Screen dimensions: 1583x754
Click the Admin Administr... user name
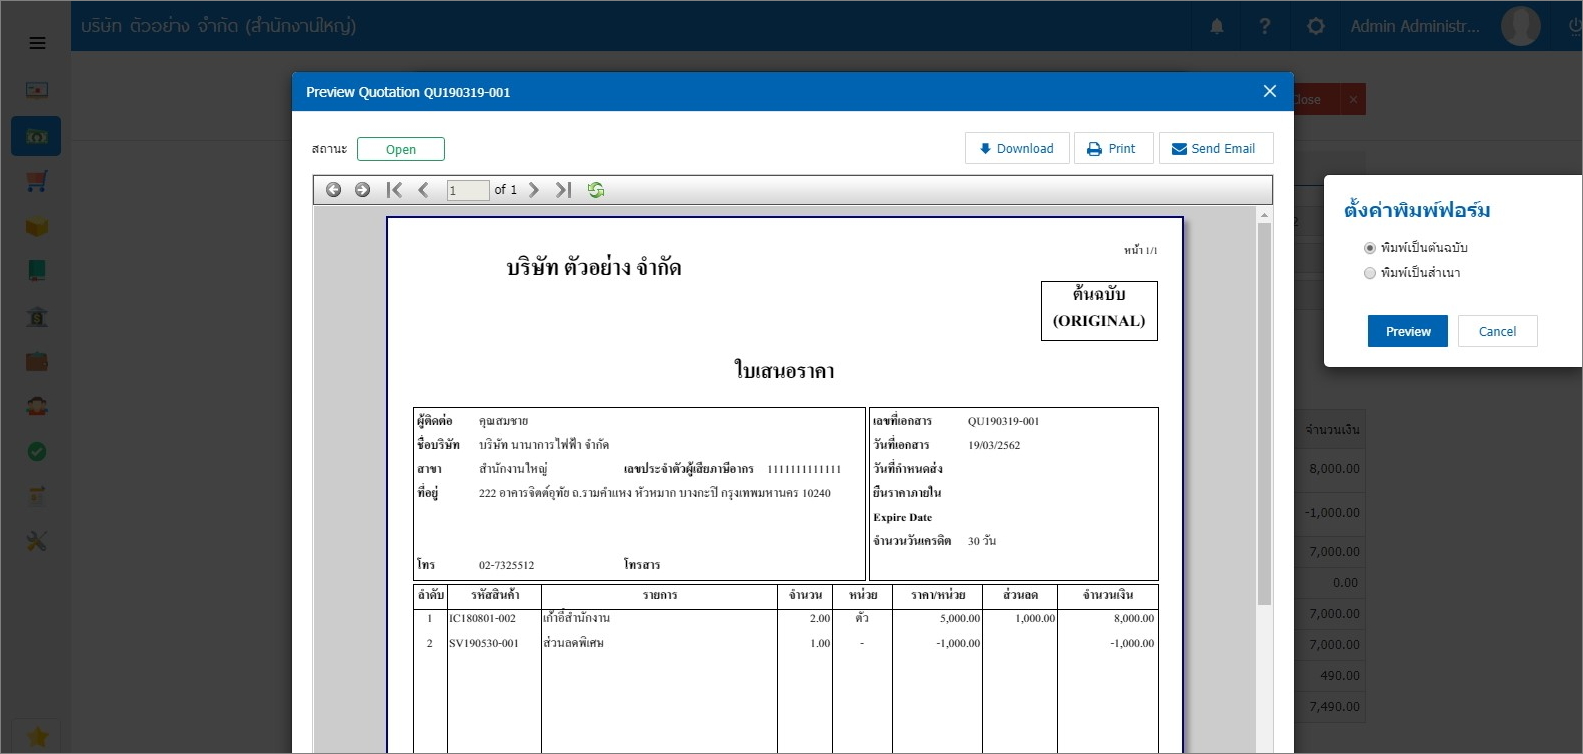1415,26
